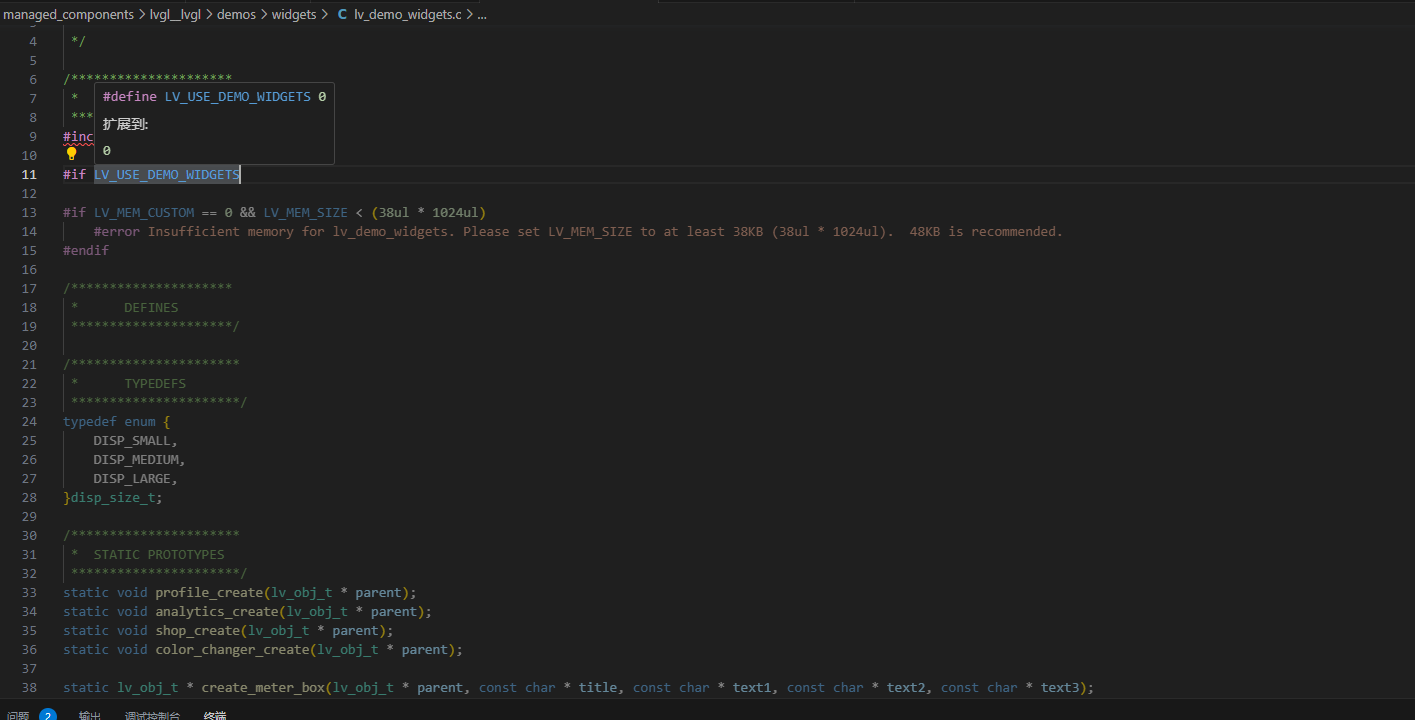Image resolution: width=1415 pixels, height=720 pixels.
Task: Click text3 parameter on line 38
Action: point(1060,687)
